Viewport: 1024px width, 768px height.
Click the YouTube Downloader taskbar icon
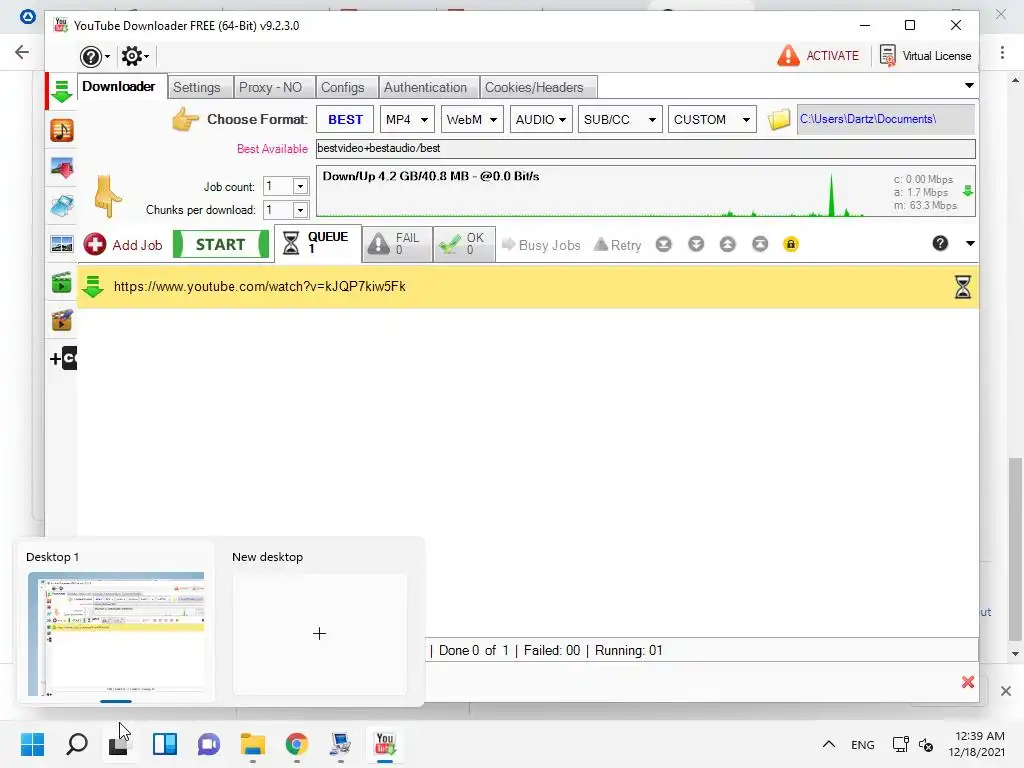point(385,744)
